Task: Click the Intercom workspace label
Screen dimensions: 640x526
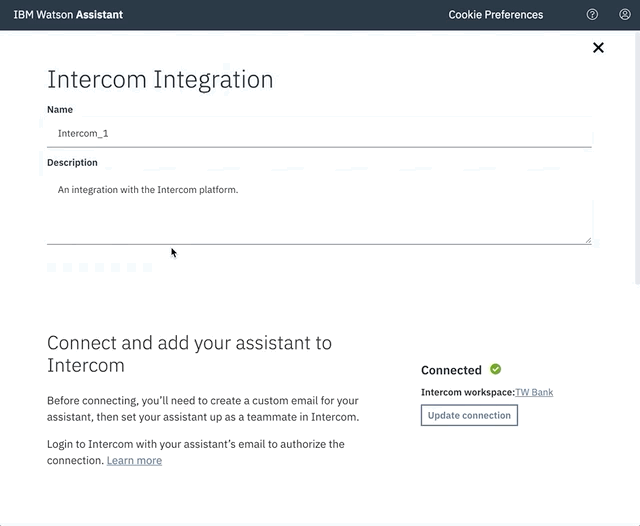Action: tap(467, 392)
